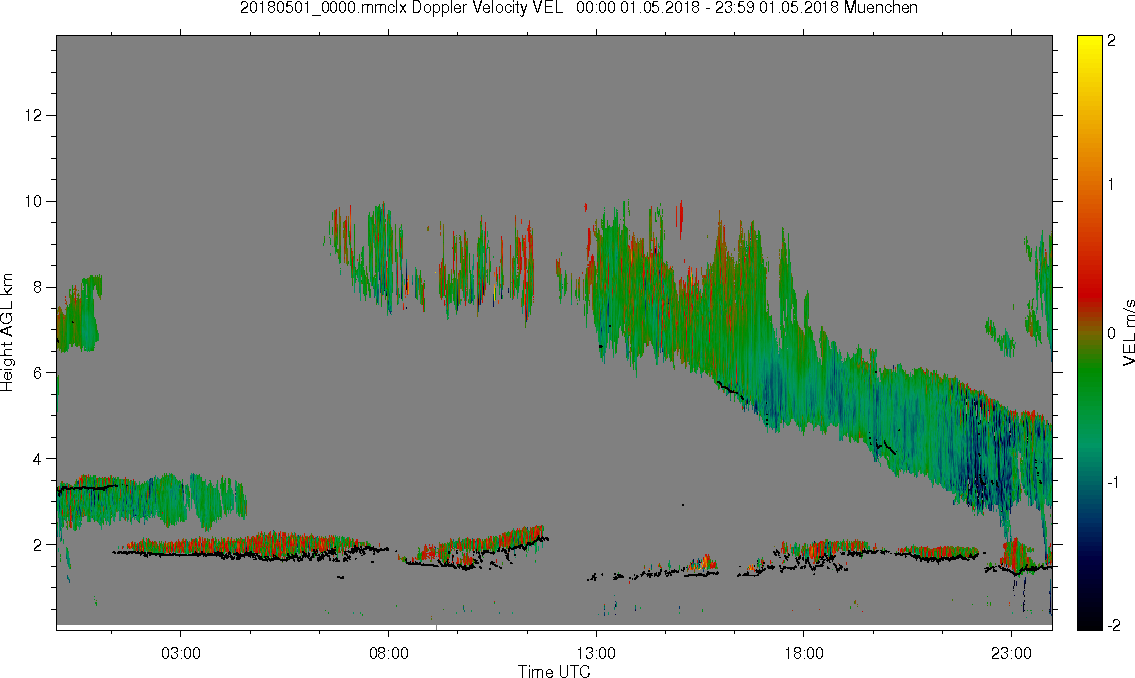Screen dimensions: 1135x678
Task: Click the 03:00 time tick label
Action: pos(180,653)
